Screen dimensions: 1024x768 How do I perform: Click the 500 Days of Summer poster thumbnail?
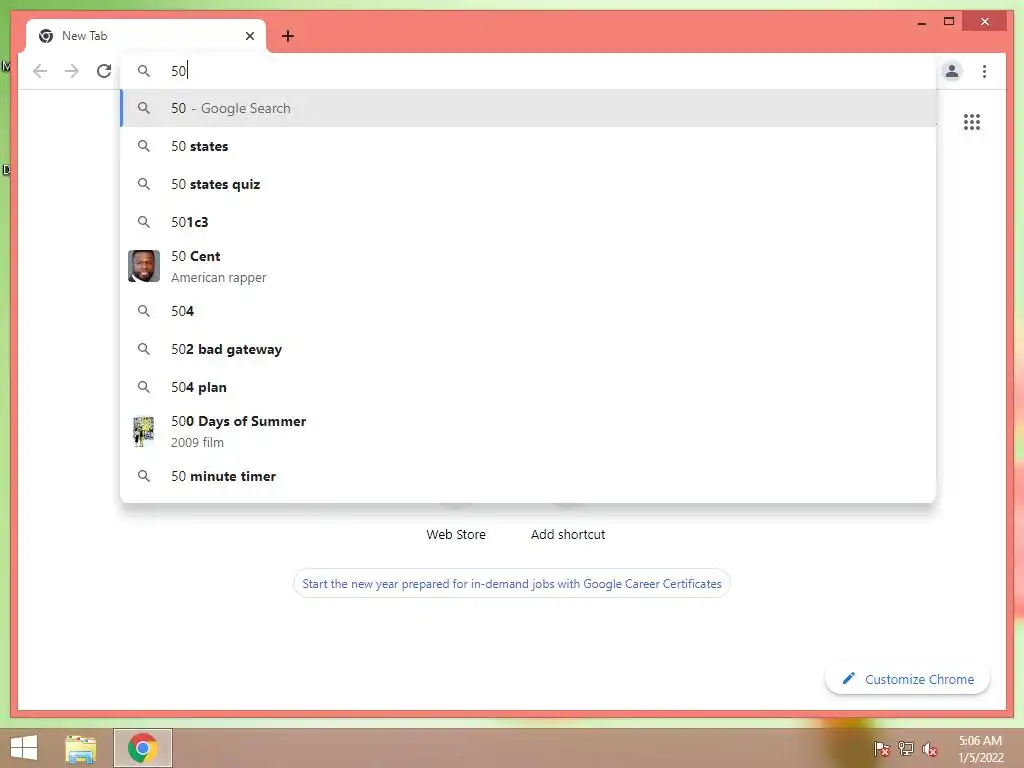coord(144,431)
